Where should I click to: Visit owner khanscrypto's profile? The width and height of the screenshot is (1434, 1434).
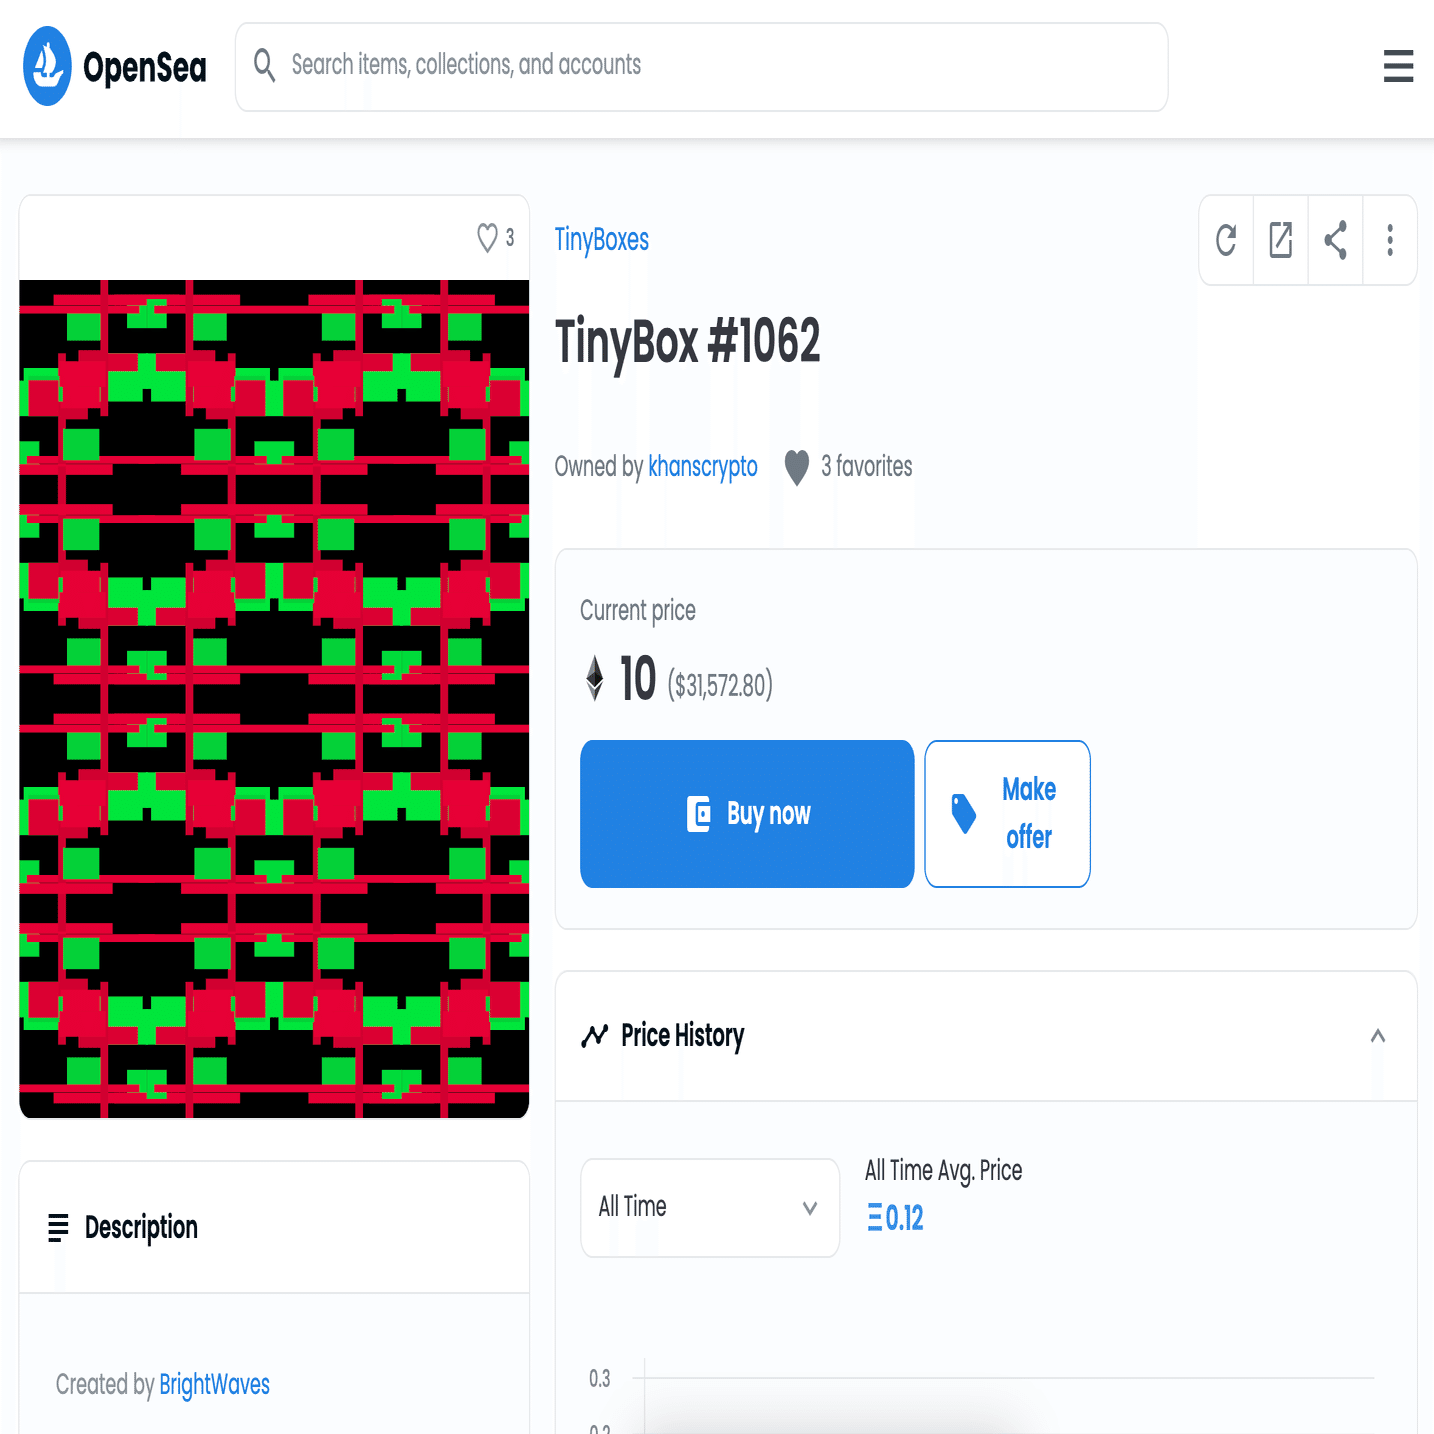pyautogui.click(x=703, y=467)
